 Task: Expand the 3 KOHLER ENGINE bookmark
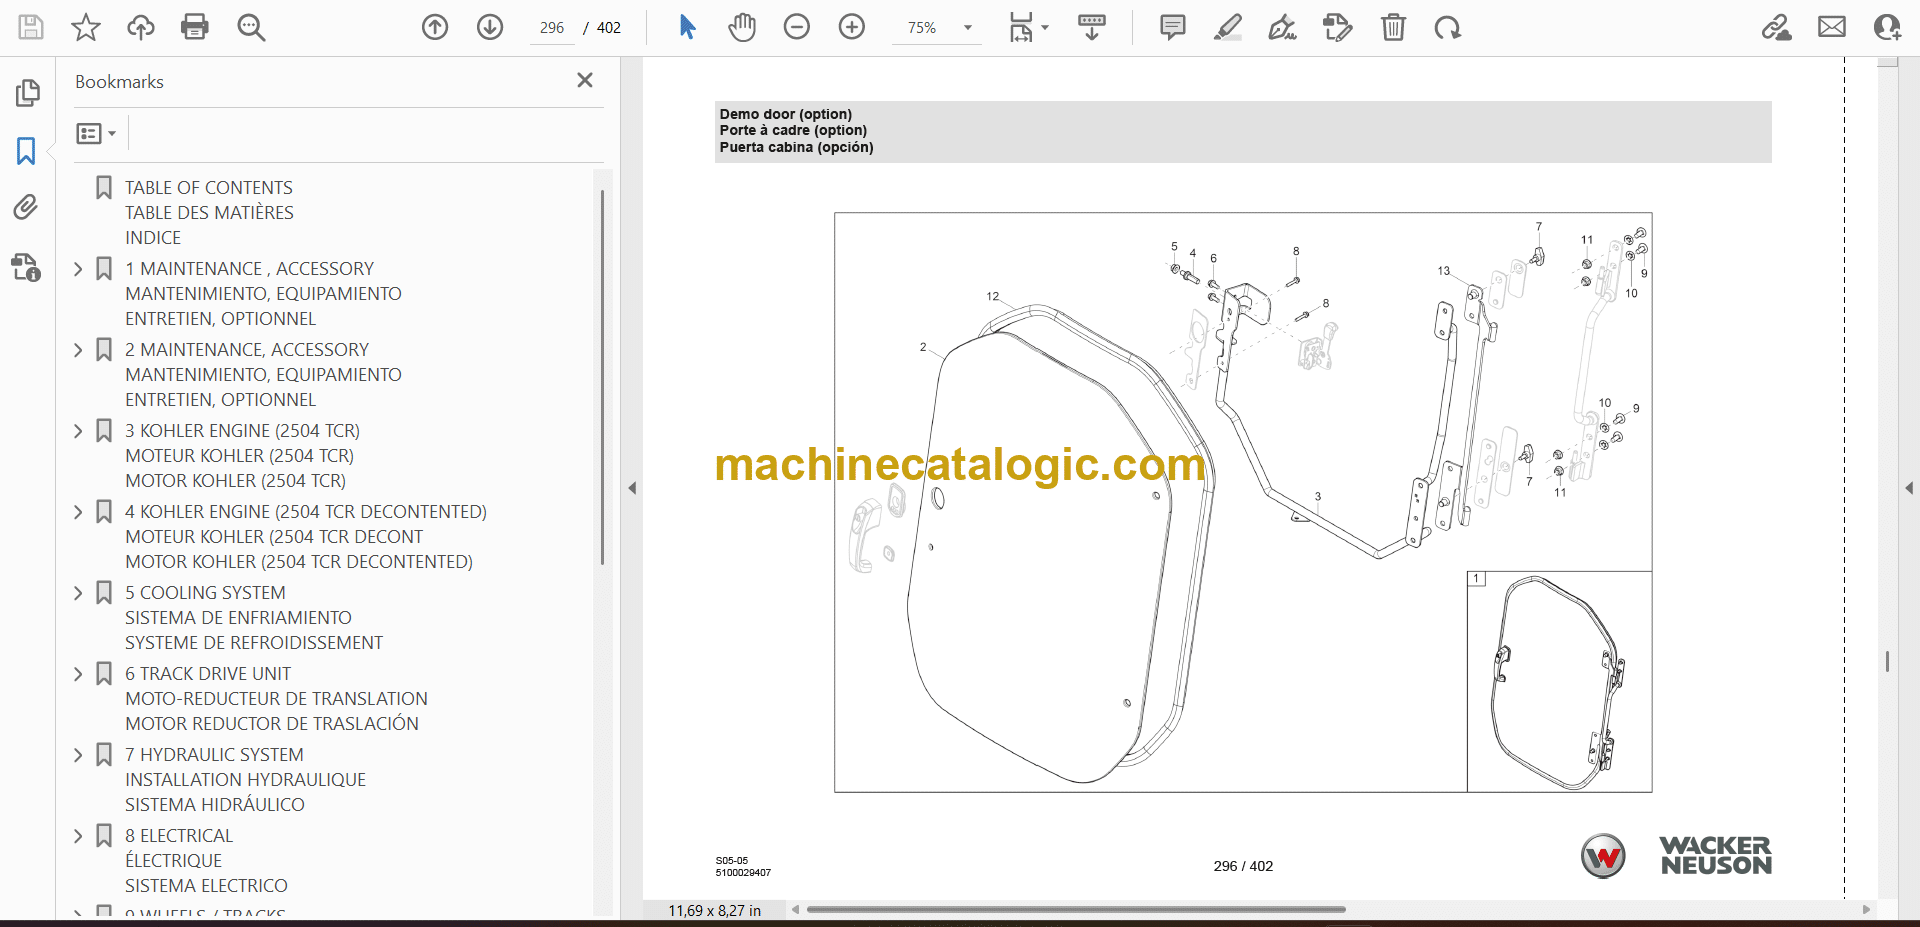click(x=78, y=431)
